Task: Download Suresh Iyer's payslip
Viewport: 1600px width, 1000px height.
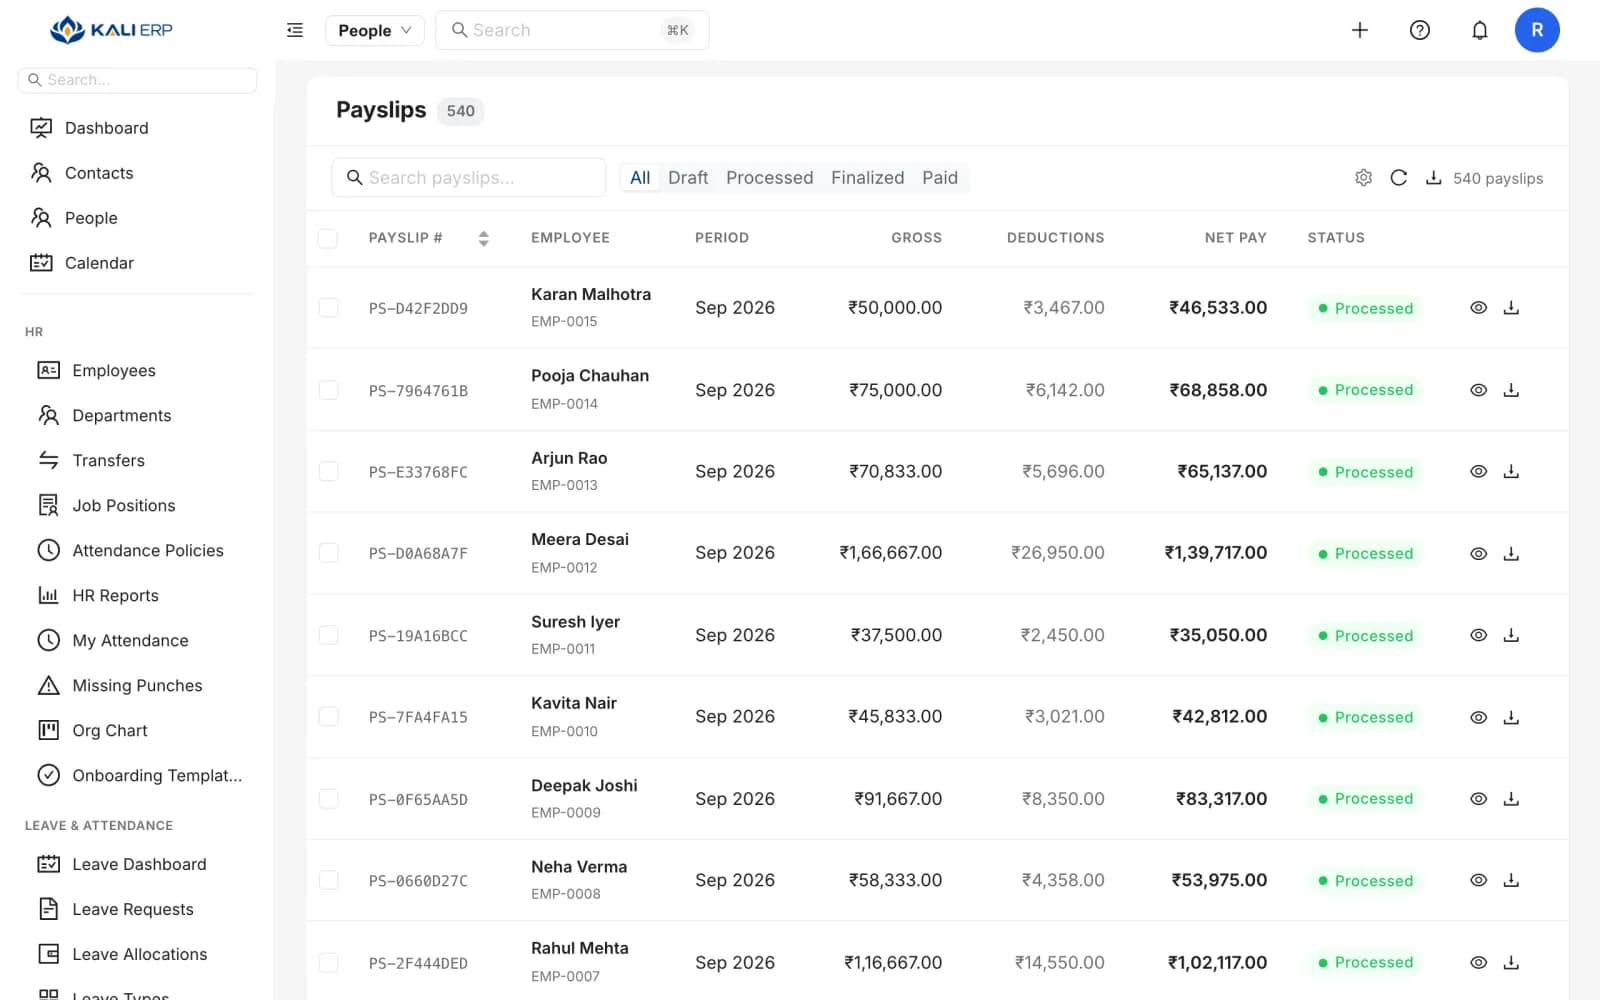Action: click(x=1512, y=635)
